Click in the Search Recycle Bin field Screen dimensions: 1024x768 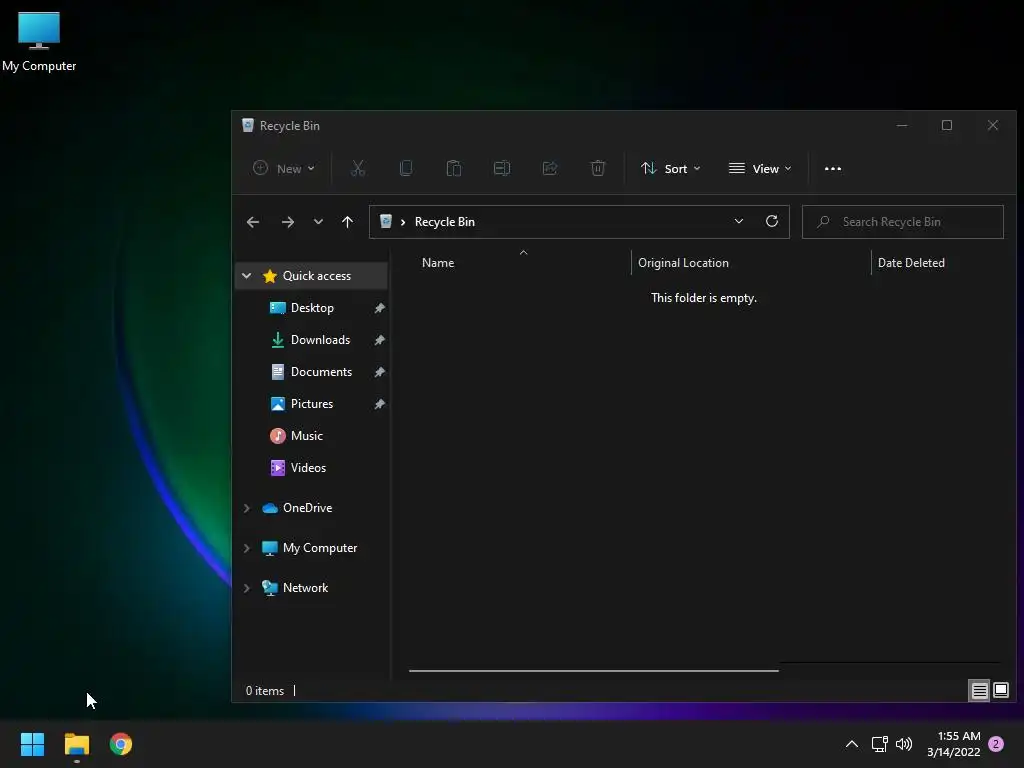pos(903,222)
